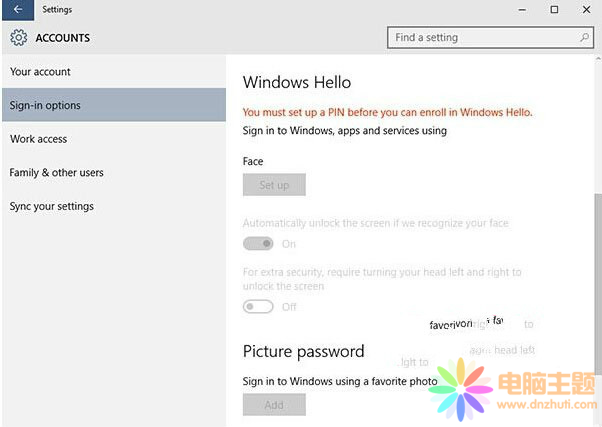Click the ACCOUNTS page title

coord(63,38)
